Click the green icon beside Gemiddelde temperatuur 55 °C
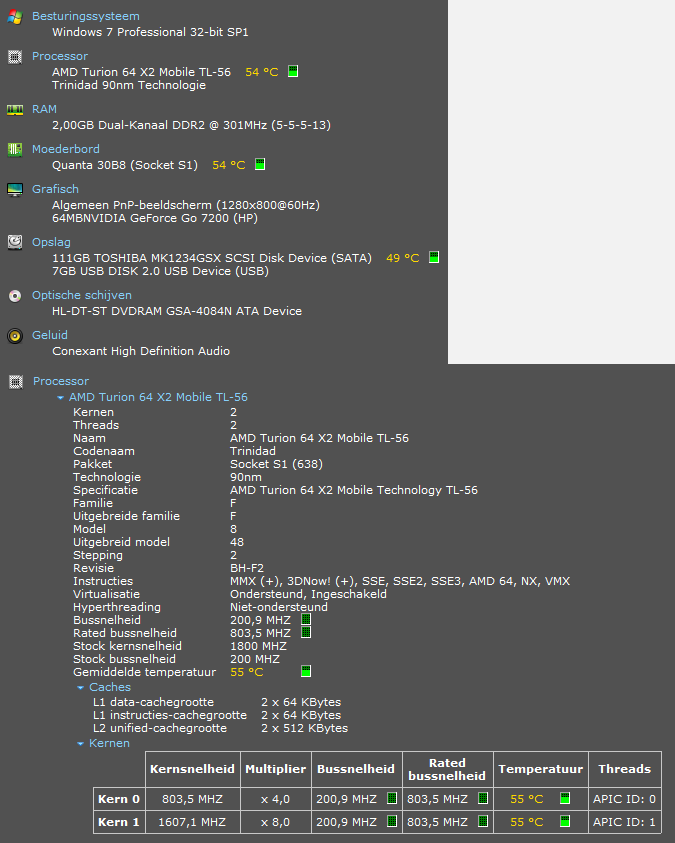The height and width of the screenshot is (843, 675). [306, 671]
